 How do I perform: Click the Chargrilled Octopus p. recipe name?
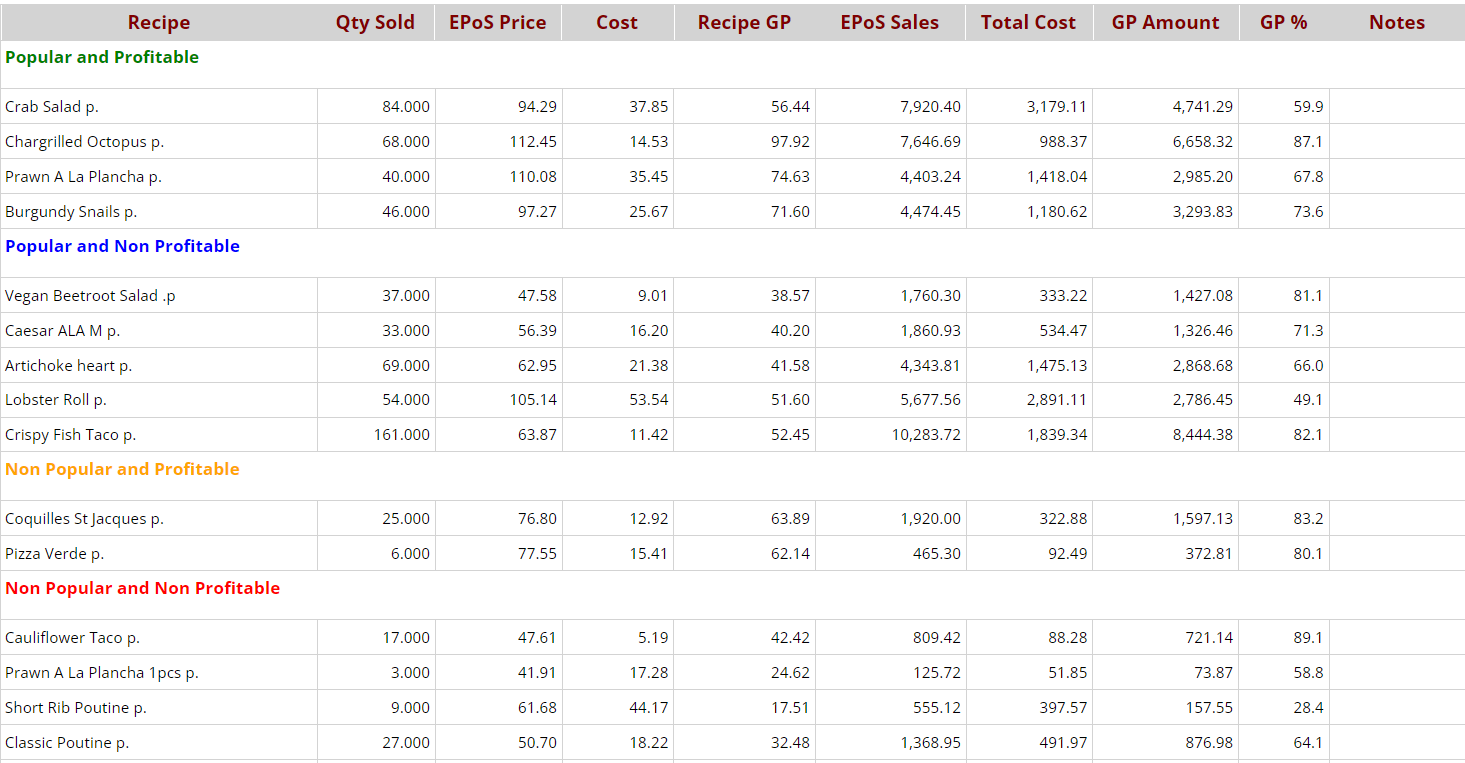click(84, 142)
